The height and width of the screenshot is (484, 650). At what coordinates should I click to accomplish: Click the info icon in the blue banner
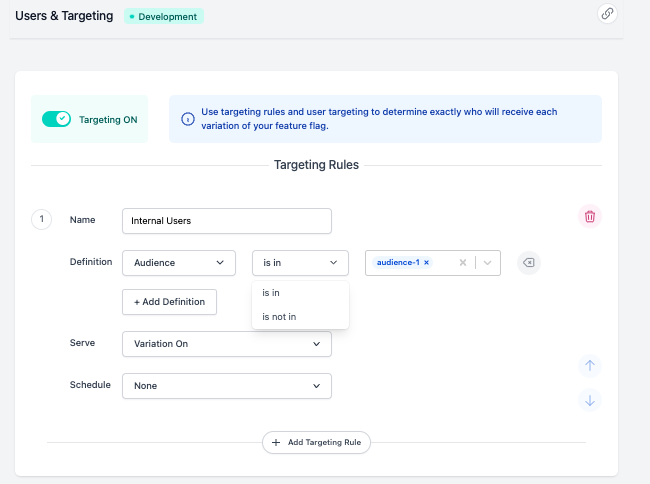(x=187, y=119)
